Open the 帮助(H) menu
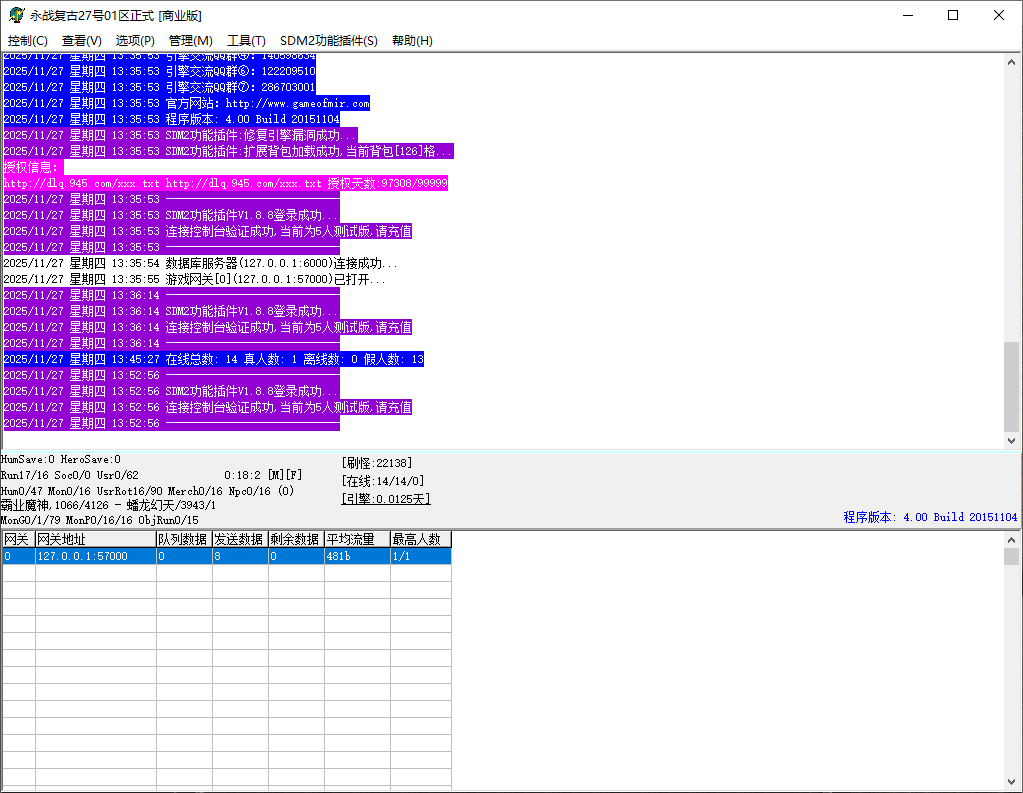Image resolution: width=1023 pixels, height=793 pixels. click(x=412, y=41)
